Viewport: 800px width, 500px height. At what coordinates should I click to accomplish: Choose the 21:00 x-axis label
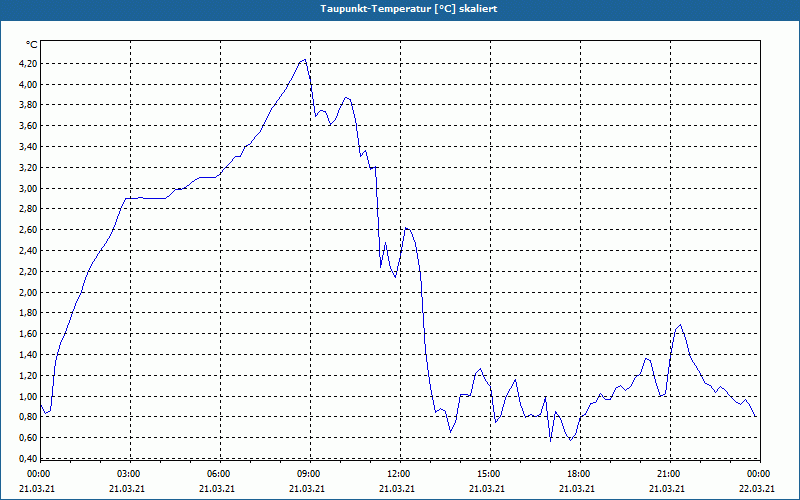(670, 474)
